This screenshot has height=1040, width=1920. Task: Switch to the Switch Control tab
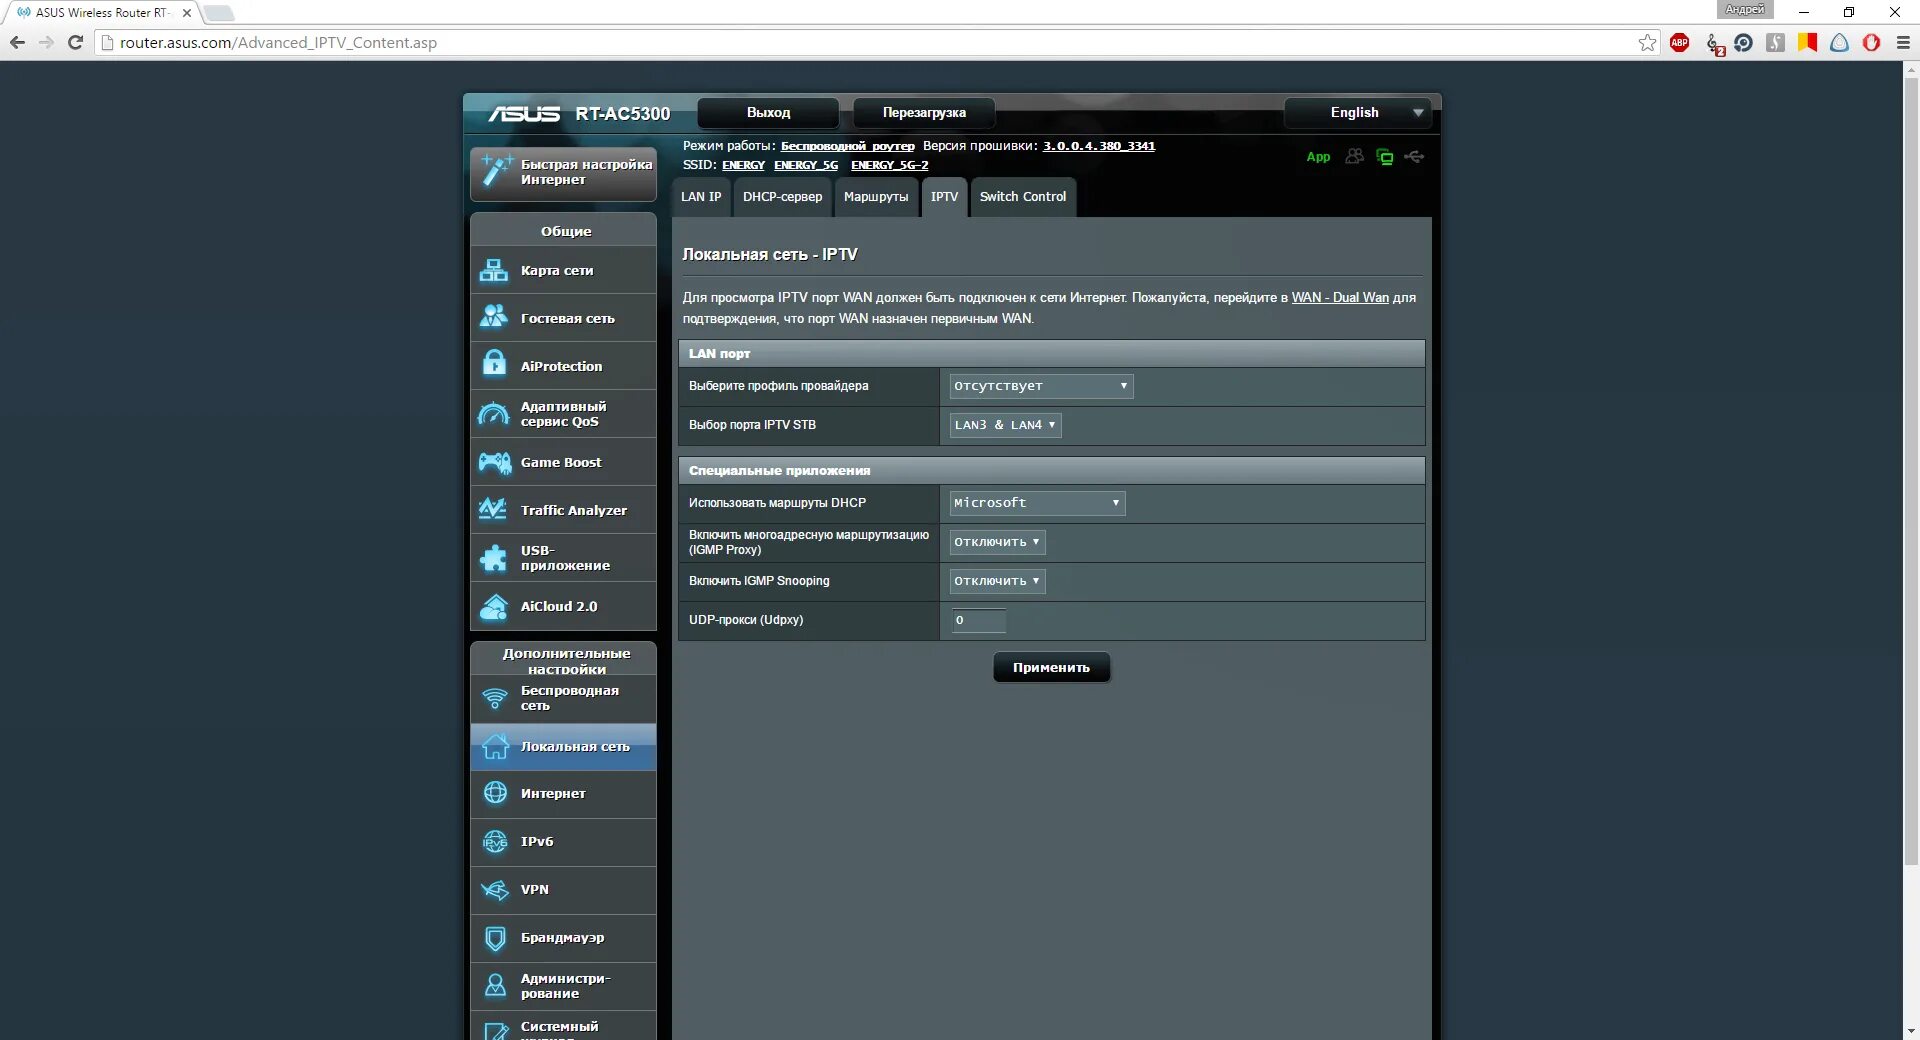coord(1023,197)
